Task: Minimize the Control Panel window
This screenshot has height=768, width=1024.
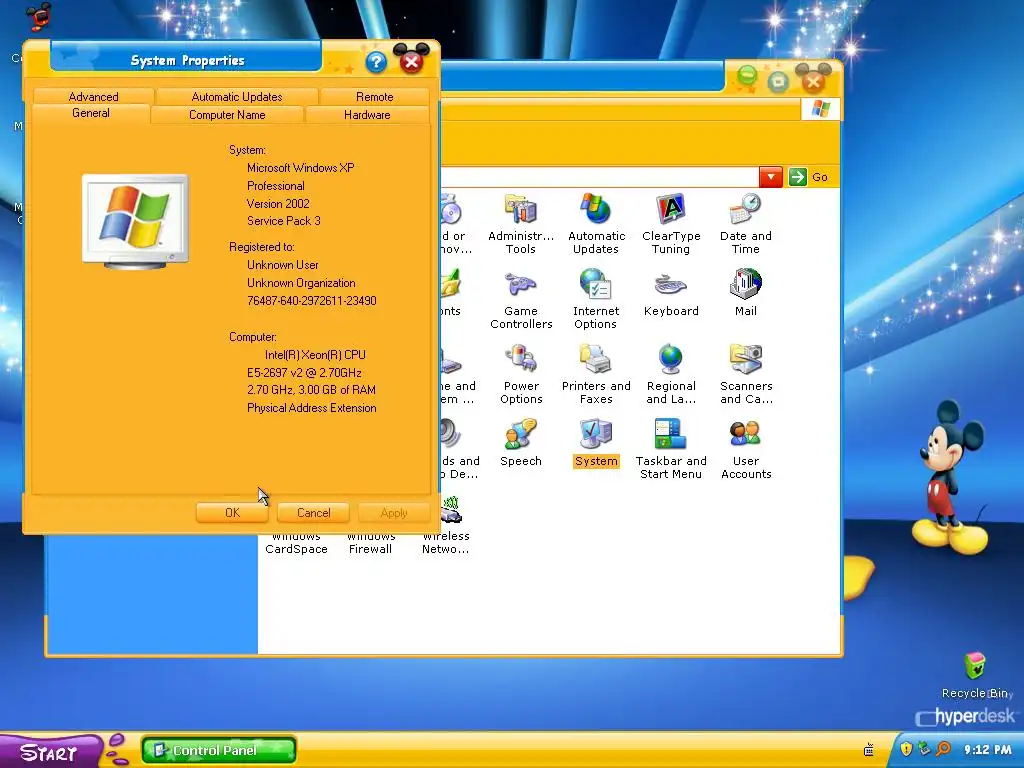Action: tap(746, 78)
